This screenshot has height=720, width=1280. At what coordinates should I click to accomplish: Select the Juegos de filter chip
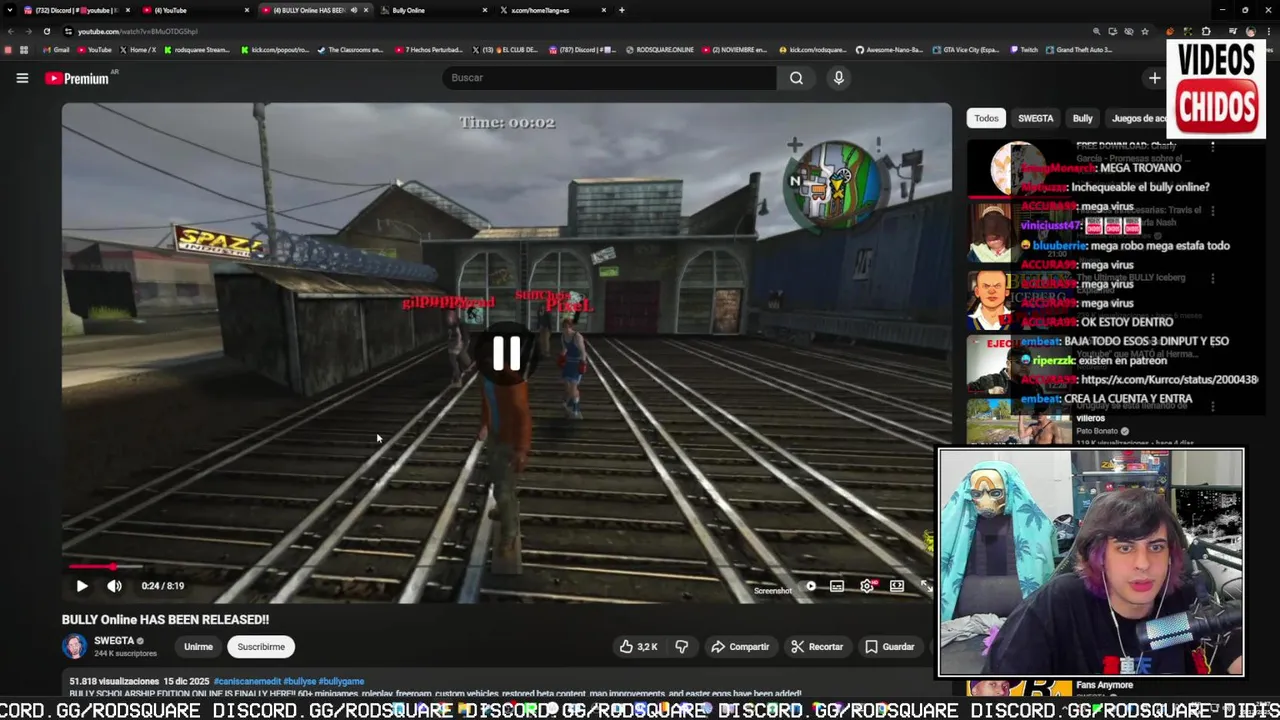click(x=1138, y=118)
